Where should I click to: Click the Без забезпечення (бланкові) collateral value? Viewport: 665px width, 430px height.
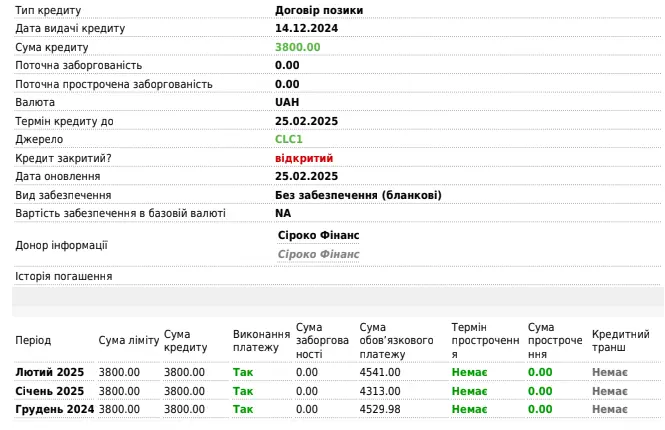tap(358, 195)
